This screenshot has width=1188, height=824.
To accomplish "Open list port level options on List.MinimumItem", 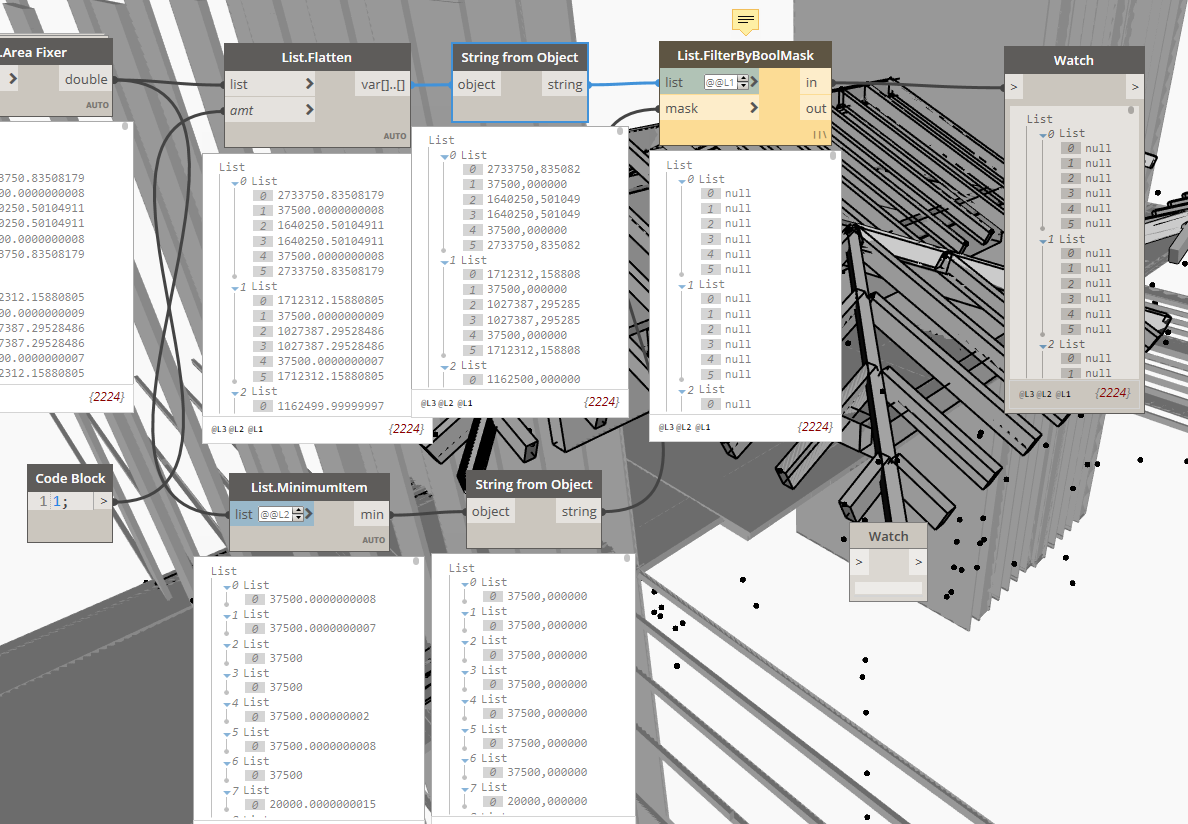I will coord(309,514).
